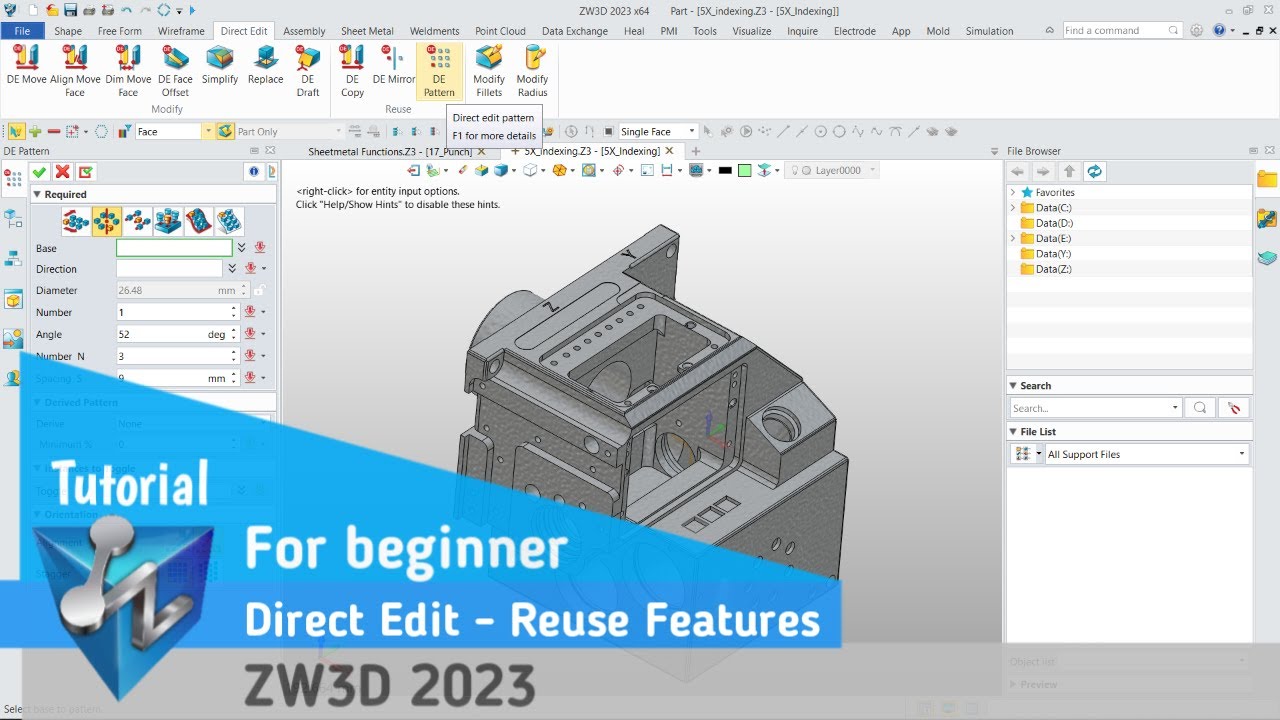
Task: Choose DE Face Offset tool
Action: [x=175, y=71]
